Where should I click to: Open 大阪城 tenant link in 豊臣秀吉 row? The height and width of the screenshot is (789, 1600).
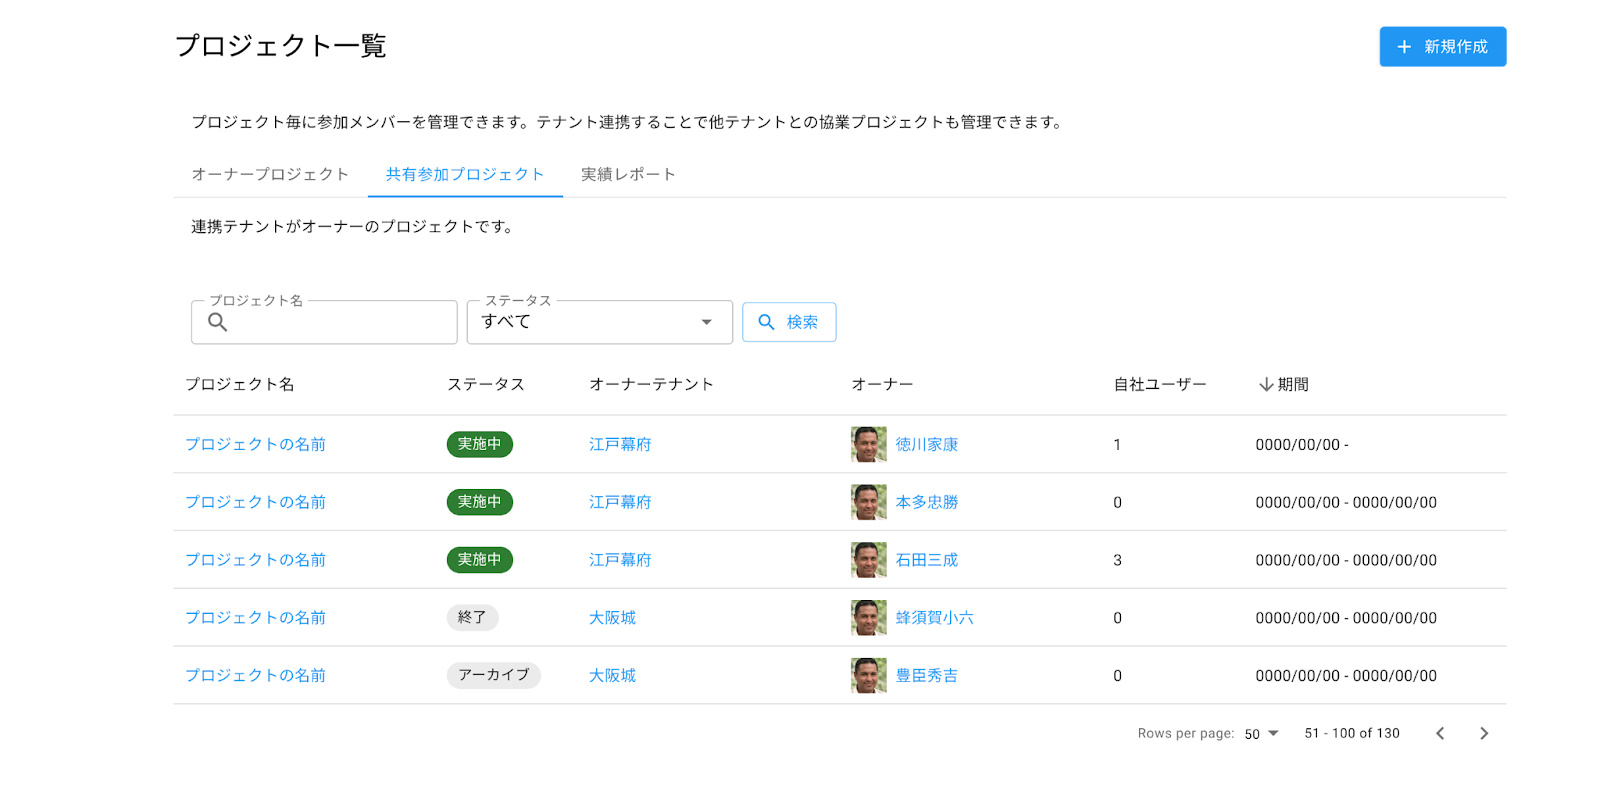612,676
